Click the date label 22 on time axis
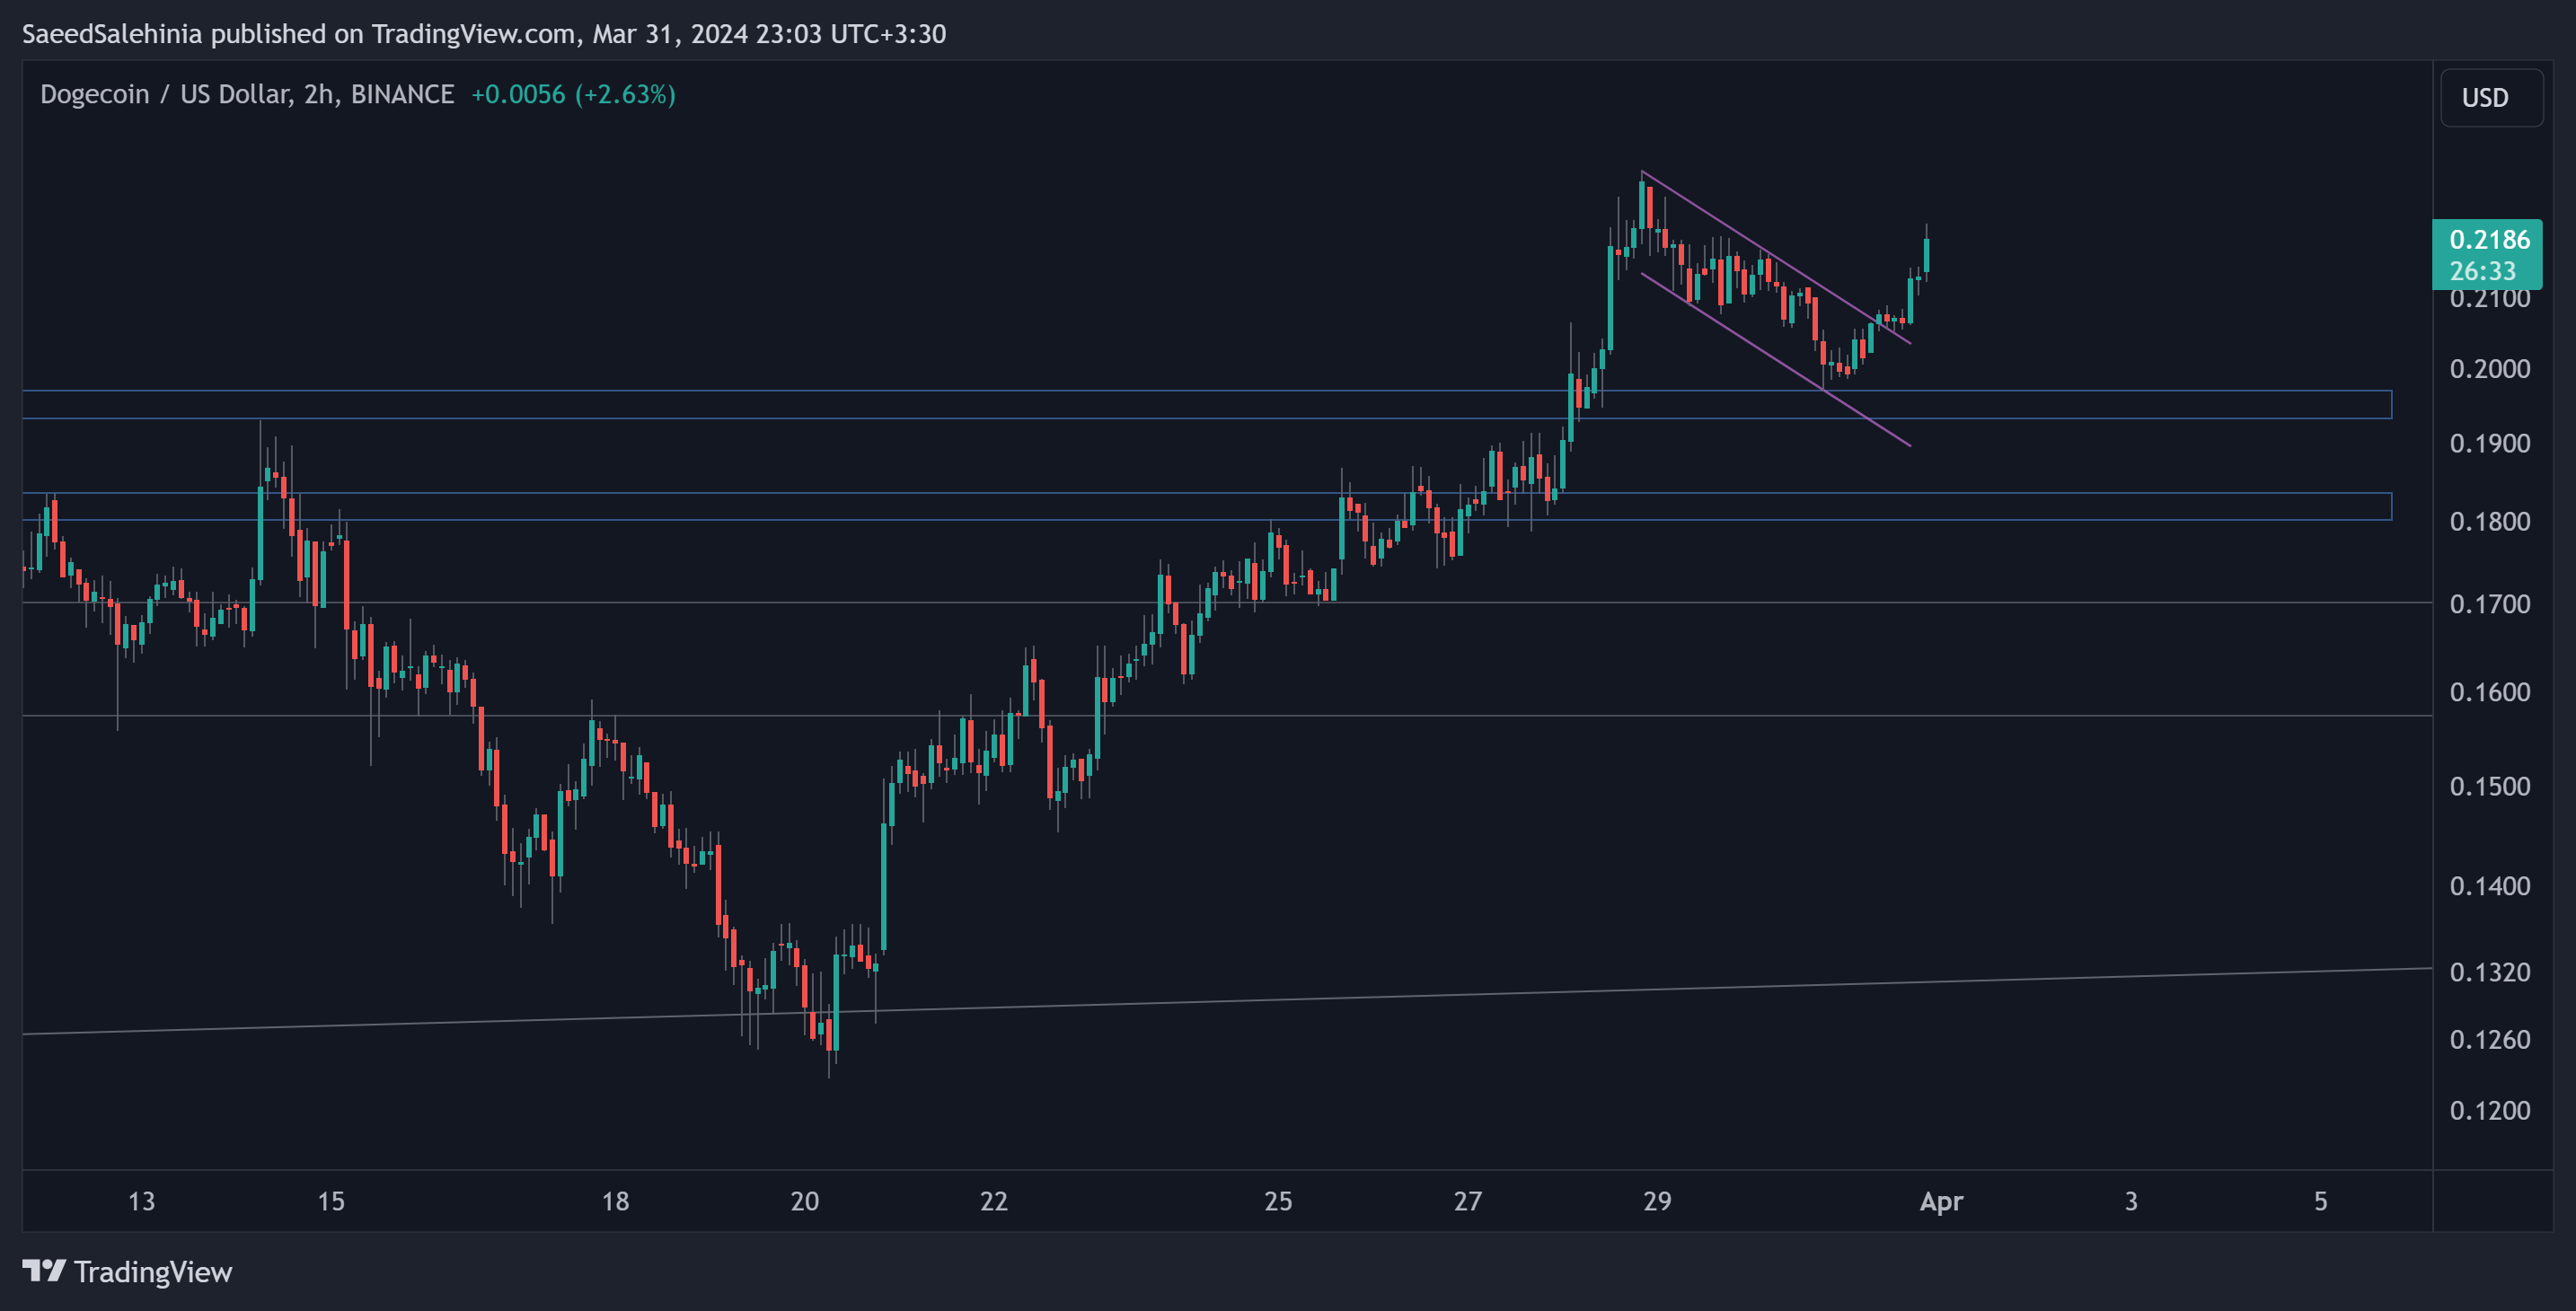The width and height of the screenshot is (2576, 1311). click(x=994, y=1201)
